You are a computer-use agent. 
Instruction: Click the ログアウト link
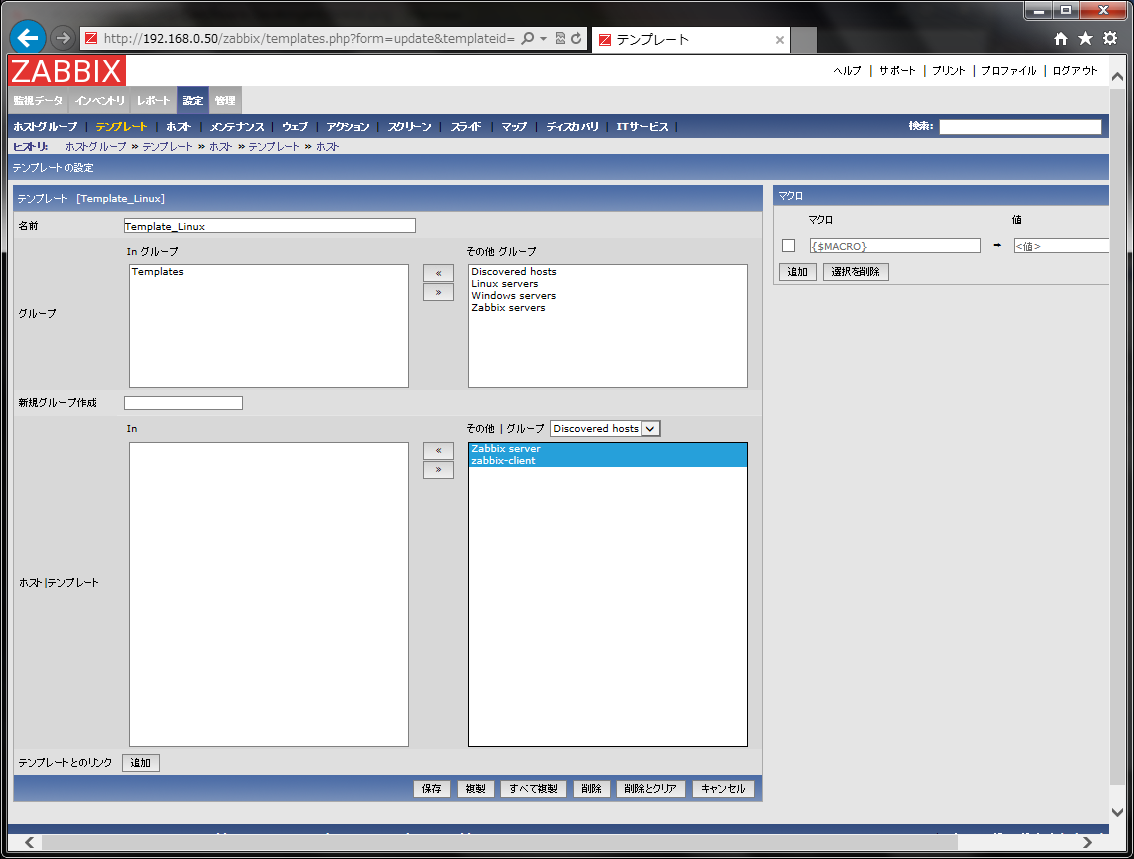pyautogui.click(x=1075, y=71)
